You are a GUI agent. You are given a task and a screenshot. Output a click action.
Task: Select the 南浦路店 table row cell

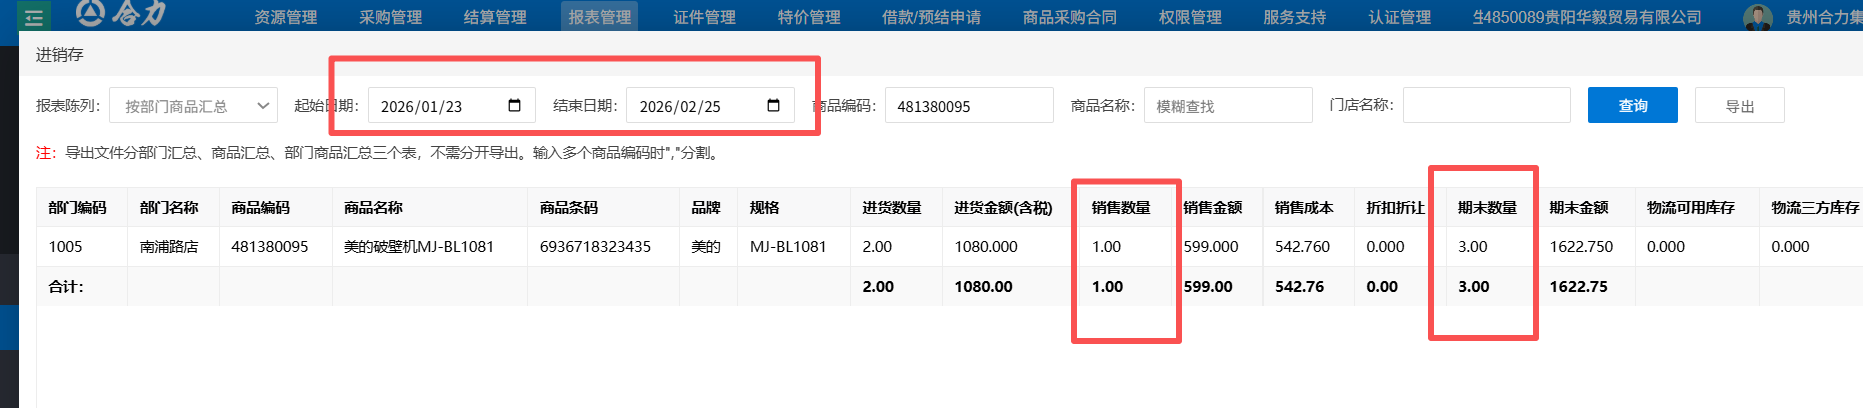point(169,247)
